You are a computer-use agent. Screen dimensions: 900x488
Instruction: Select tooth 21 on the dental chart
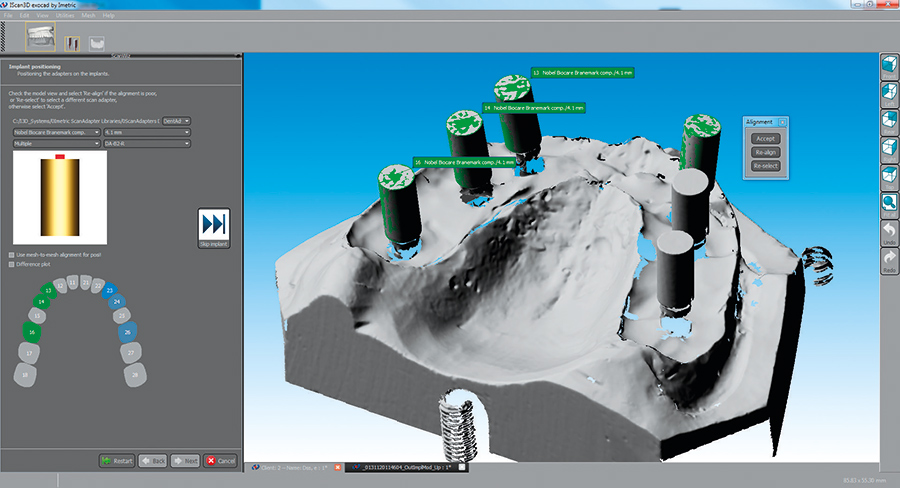click(x=86, y=282)
